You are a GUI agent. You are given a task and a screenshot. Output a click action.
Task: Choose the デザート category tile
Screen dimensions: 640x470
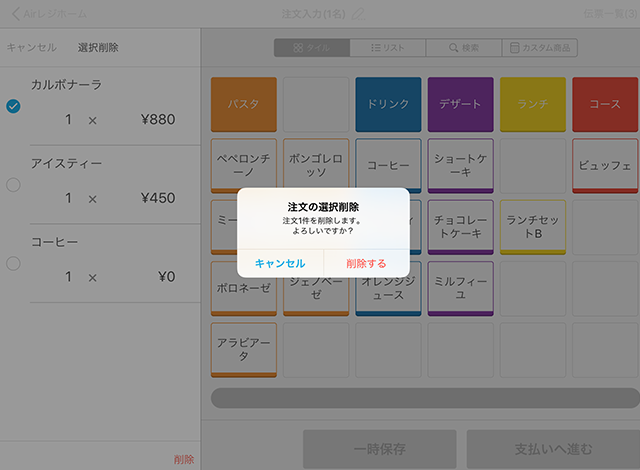click(x=460, y=104)
